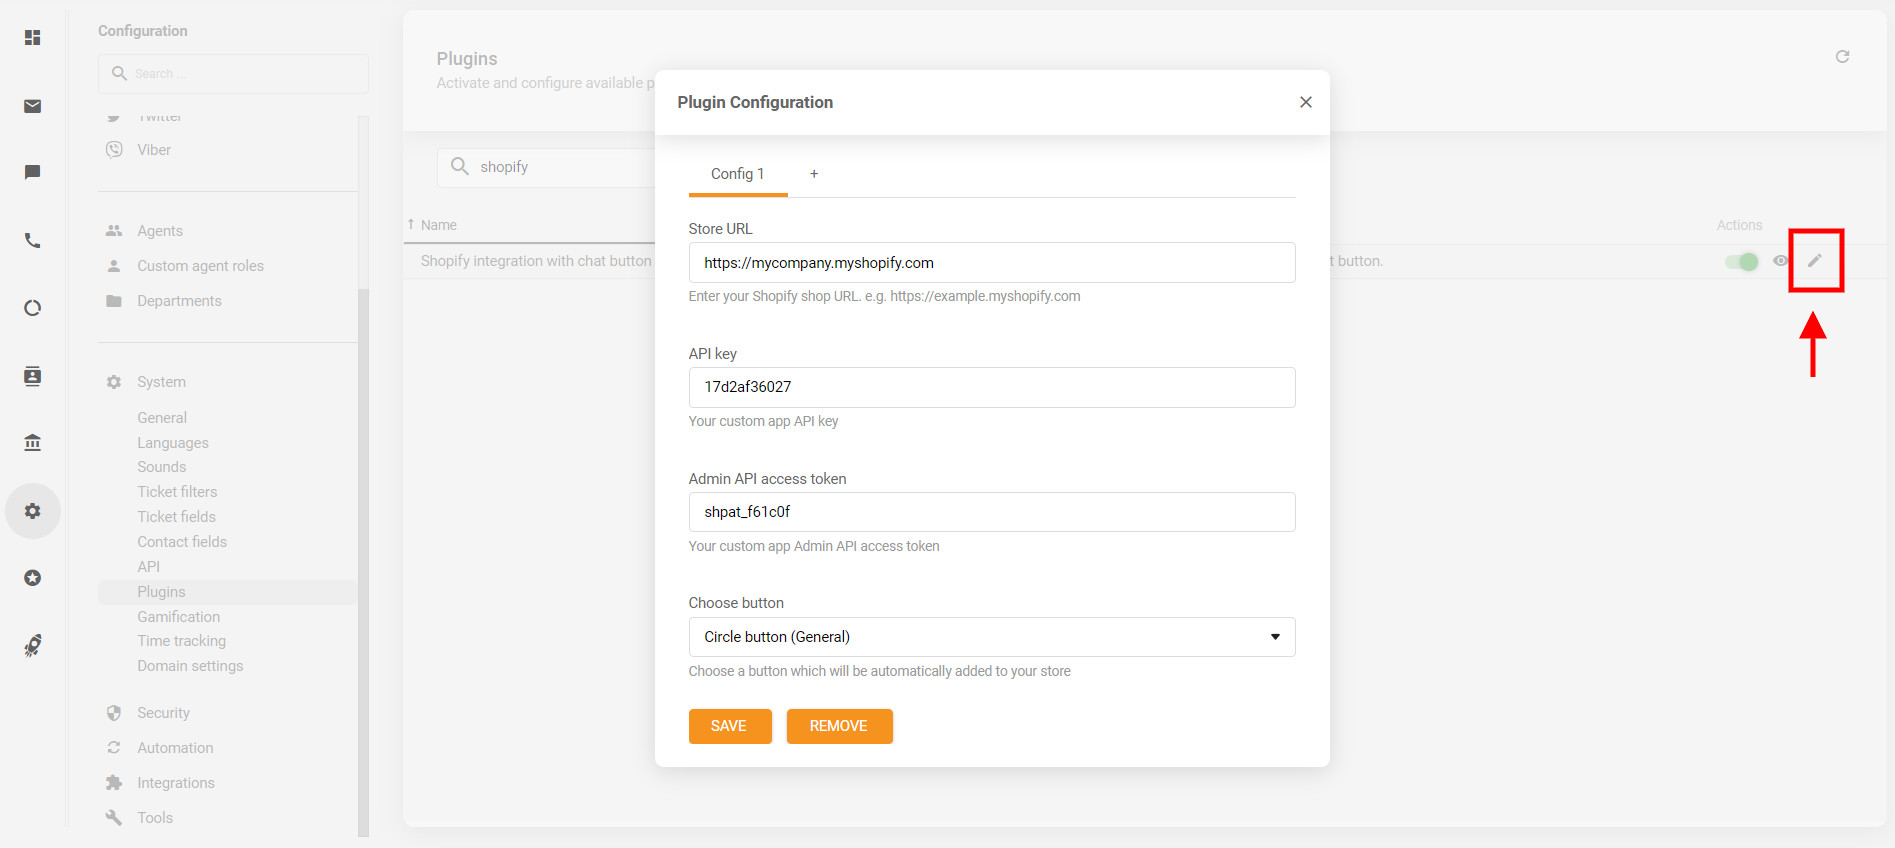The image size is (1895, 848).
Task: Open the tickets envelope icon
Action: (x=33, y=106)
